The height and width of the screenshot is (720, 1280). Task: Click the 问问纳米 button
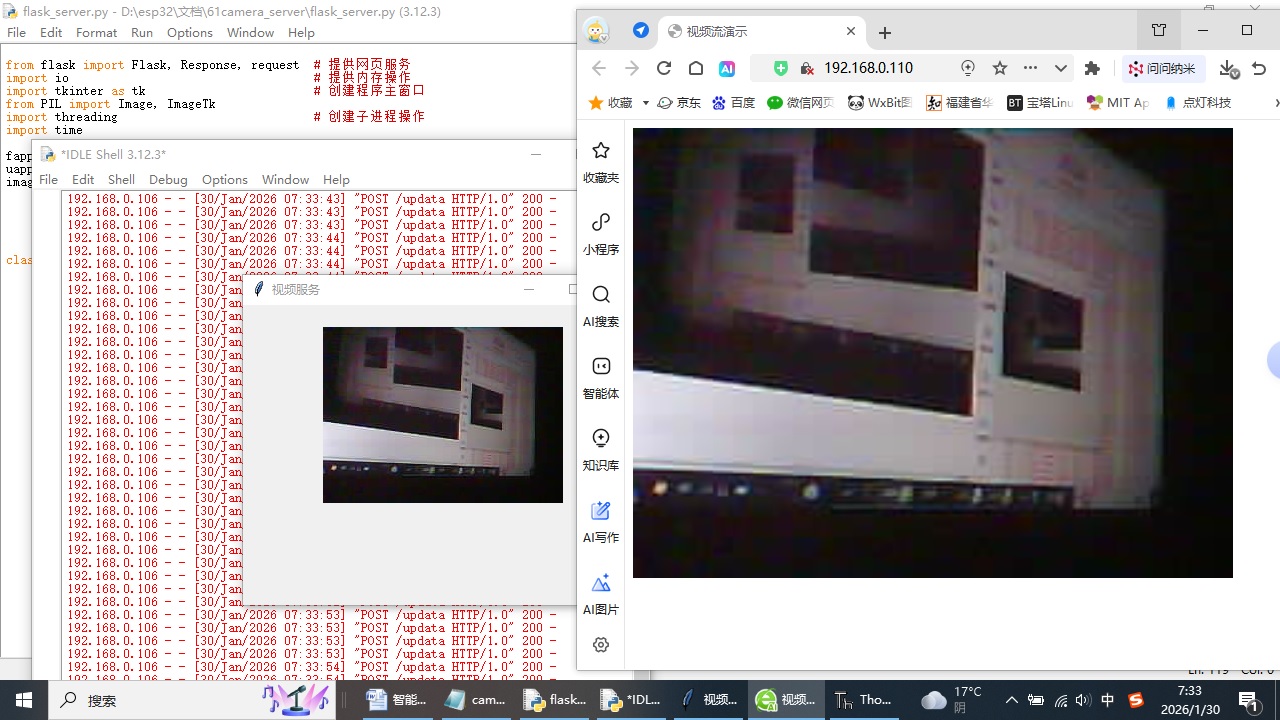coord(1163,68)
